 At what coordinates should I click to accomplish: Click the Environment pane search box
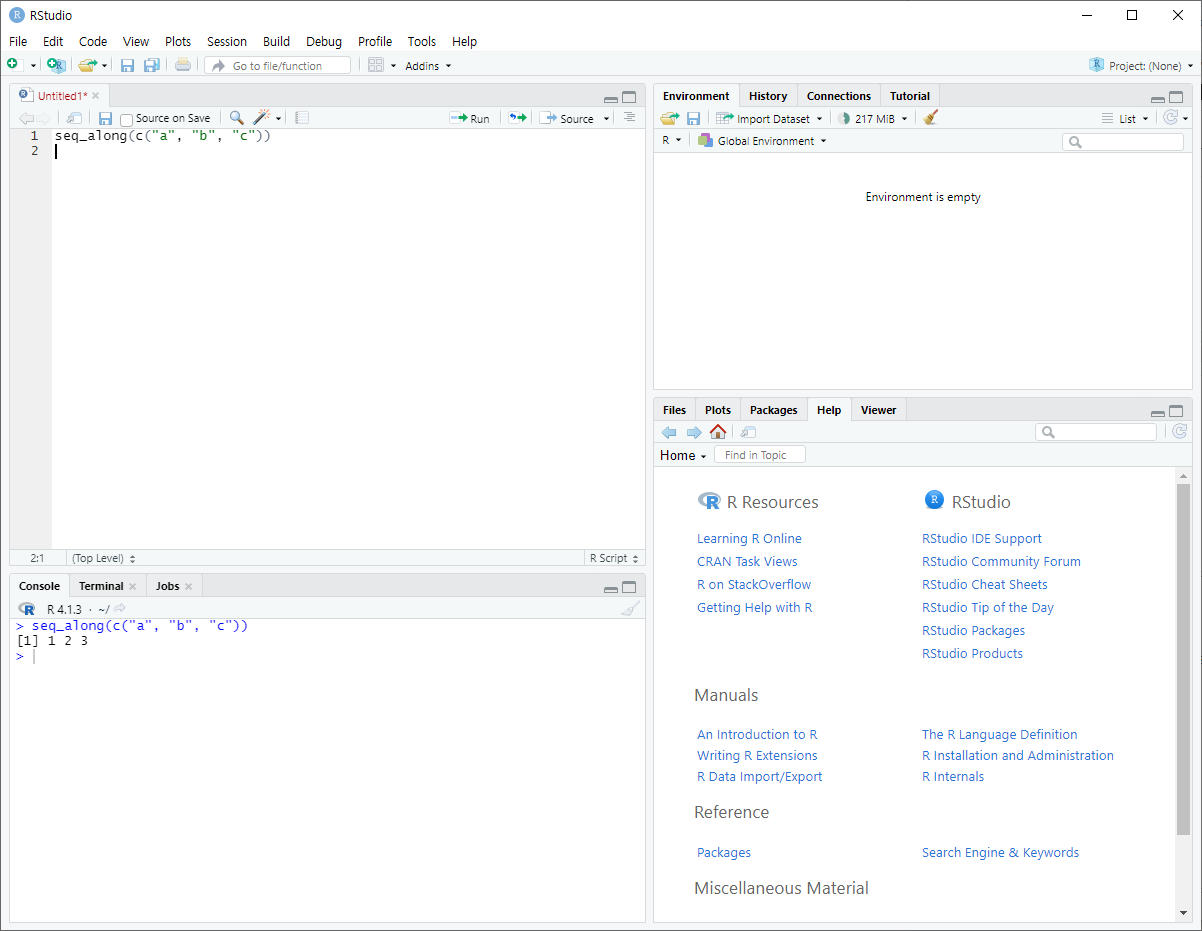coord(1123,142)
